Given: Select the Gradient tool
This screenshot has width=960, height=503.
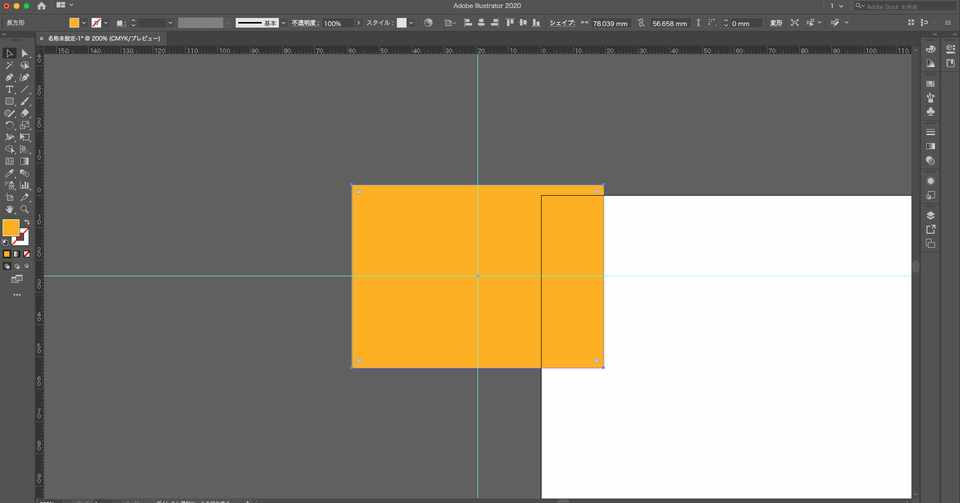Looking at the screenshot, I should [x=24, y=162].
